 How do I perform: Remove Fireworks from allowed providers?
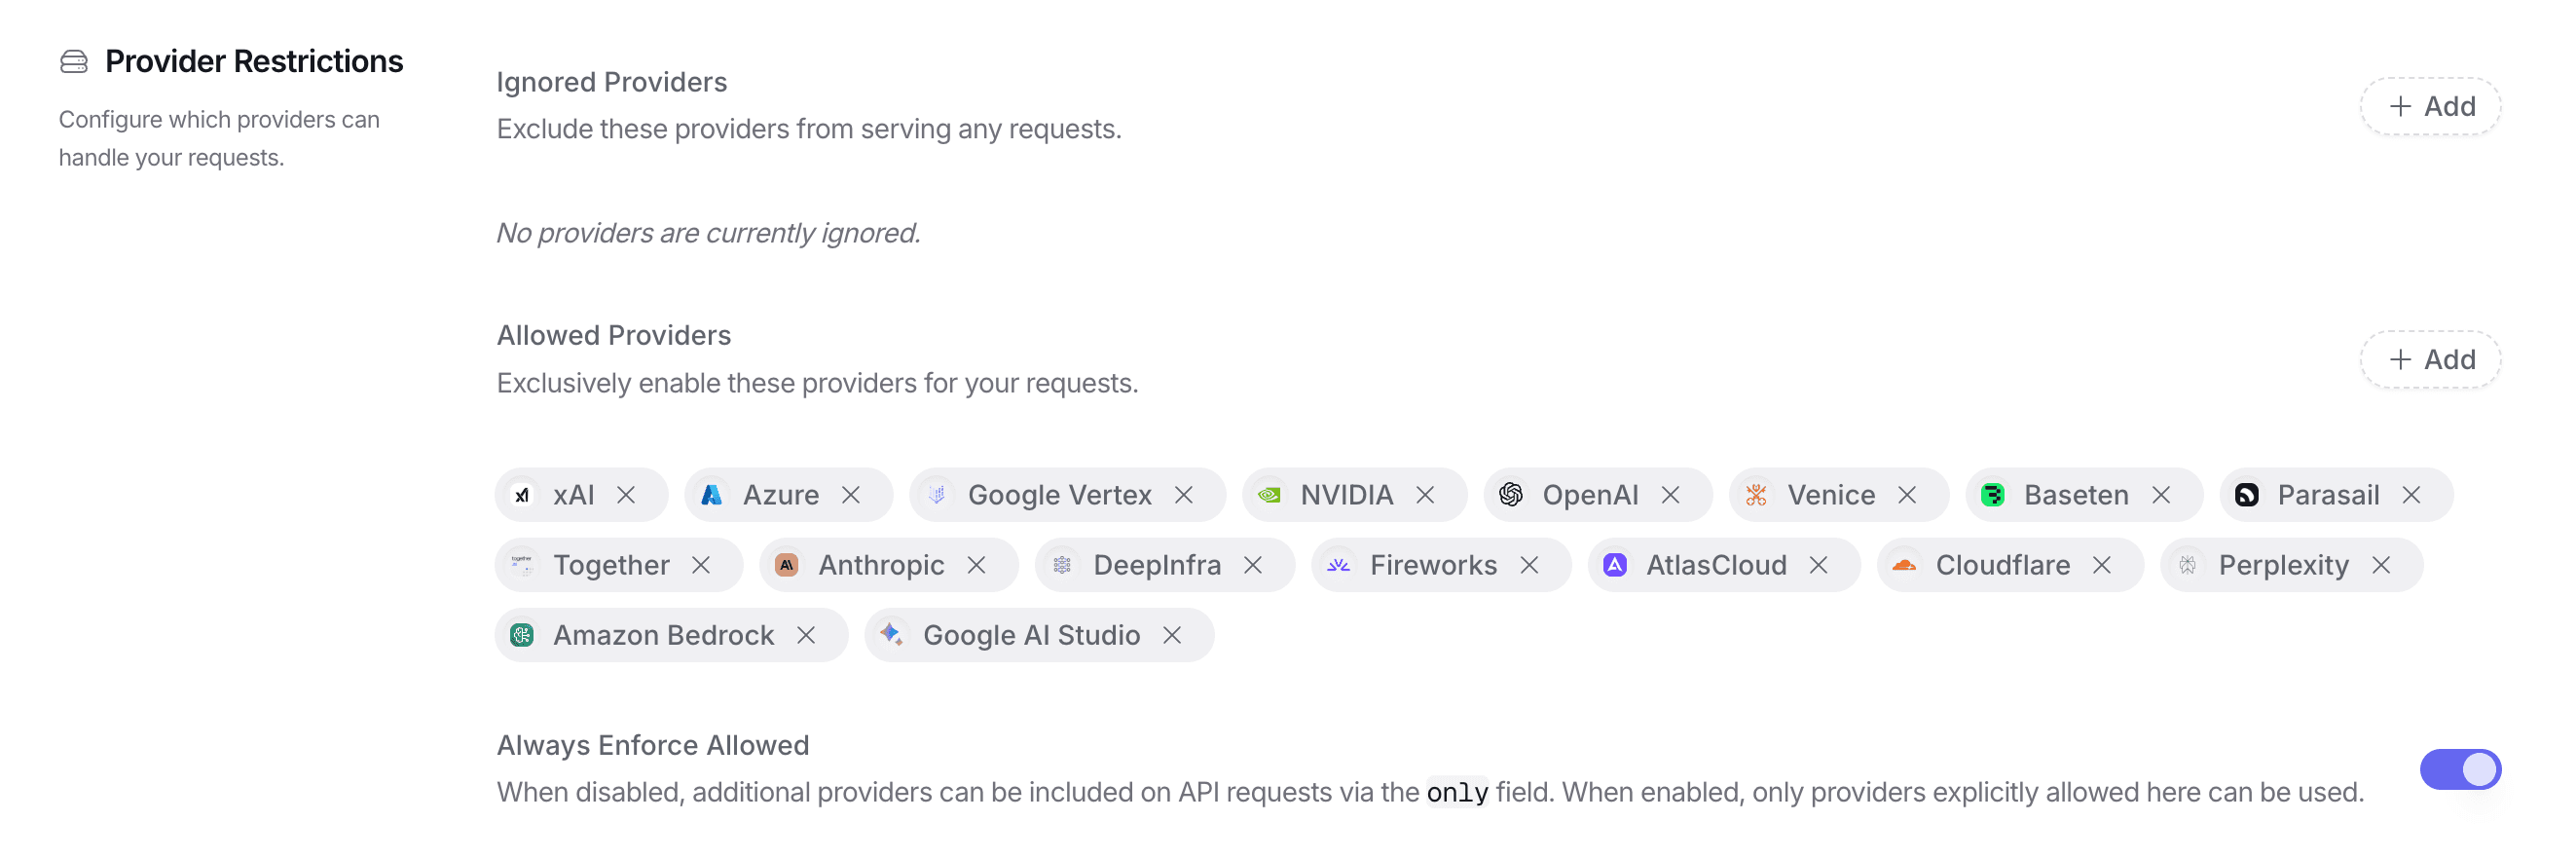[1529, 565]
